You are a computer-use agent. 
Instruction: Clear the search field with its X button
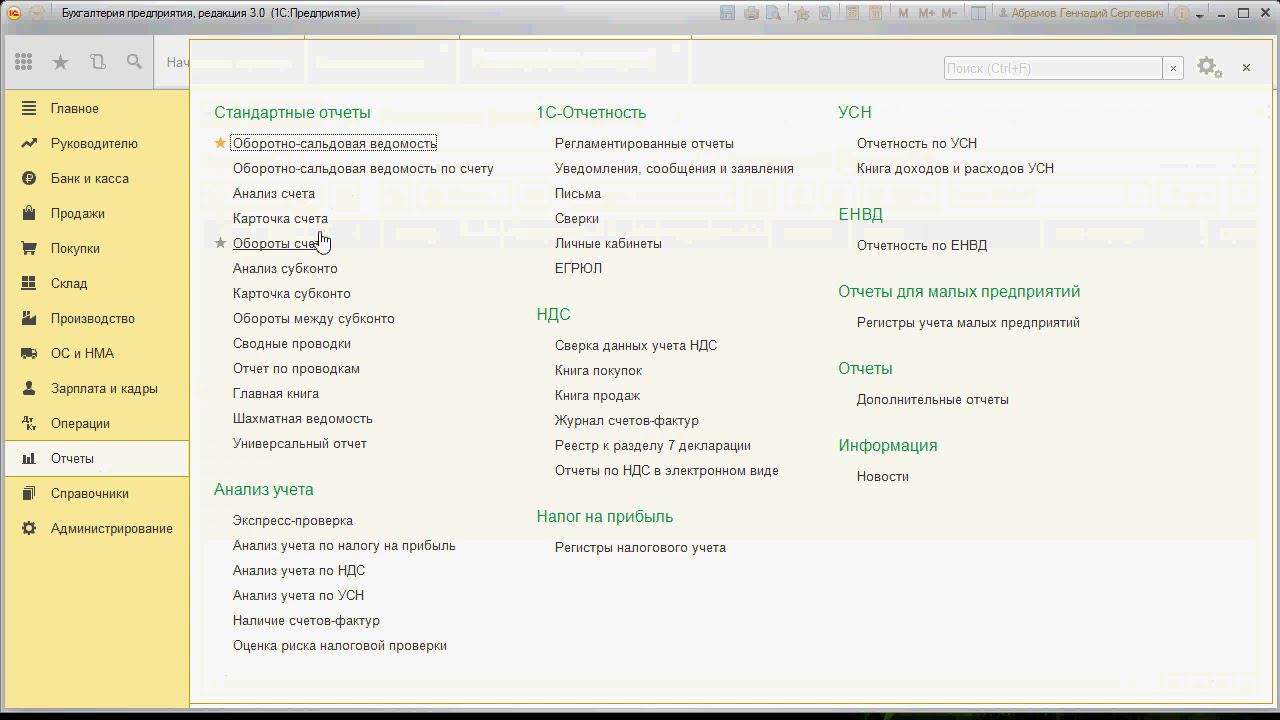(1173, 68)
